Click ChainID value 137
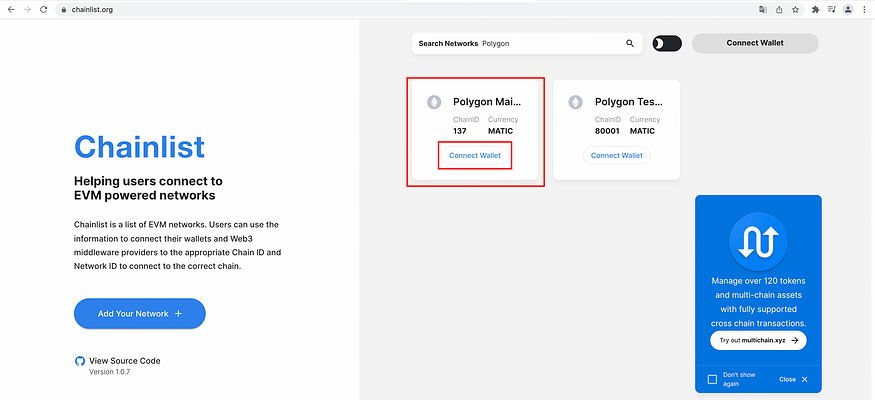875x400 pixels. [459, 131]
